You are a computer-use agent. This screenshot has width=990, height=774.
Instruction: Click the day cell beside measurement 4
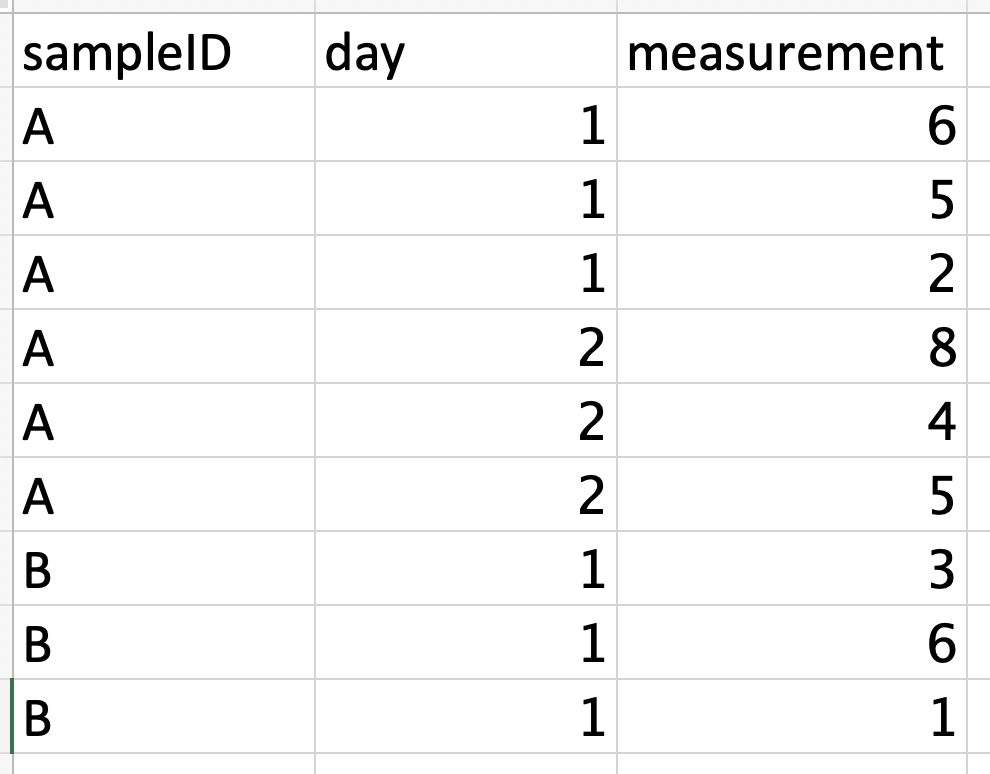(465, 423)
